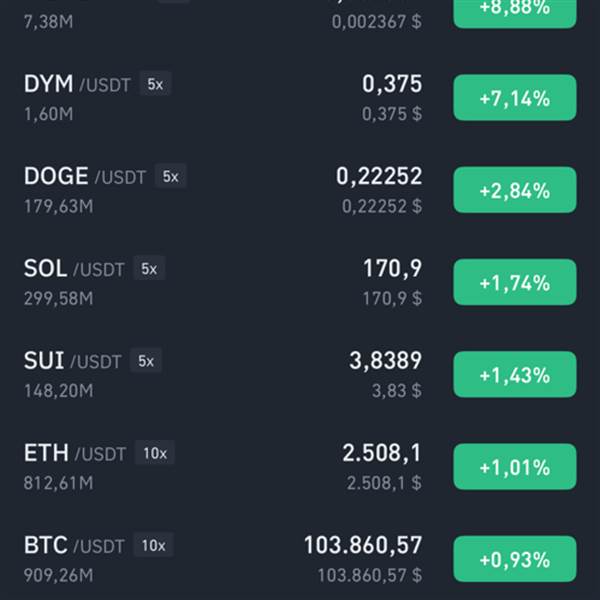
Task: Tap the DOGE 5x leverage badge
Action: point(170,176)
